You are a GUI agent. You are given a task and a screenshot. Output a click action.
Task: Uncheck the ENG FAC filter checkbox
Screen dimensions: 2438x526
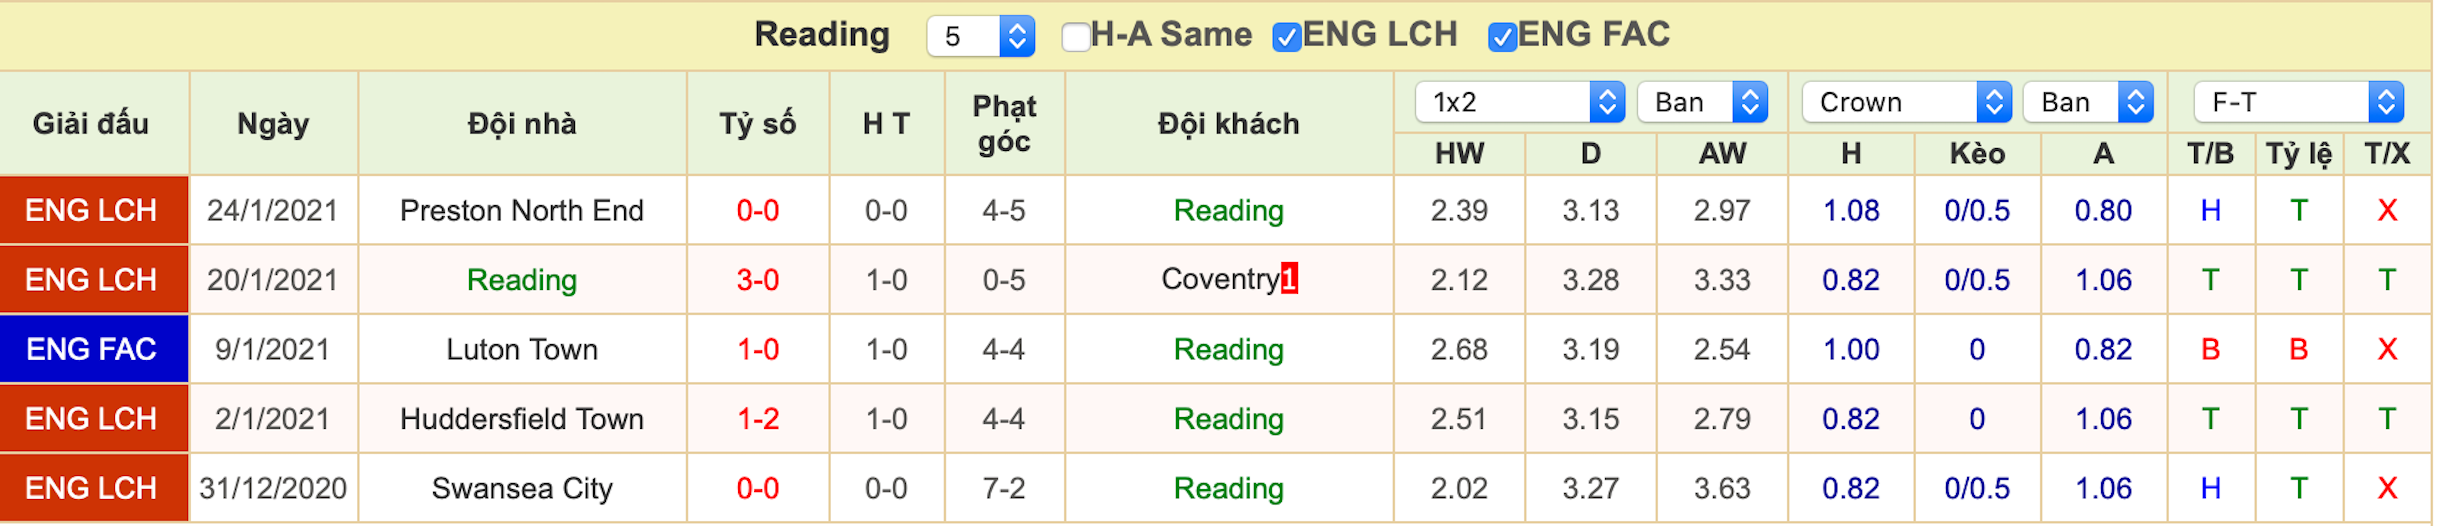pyautogui.click(x=1502, y=37)
